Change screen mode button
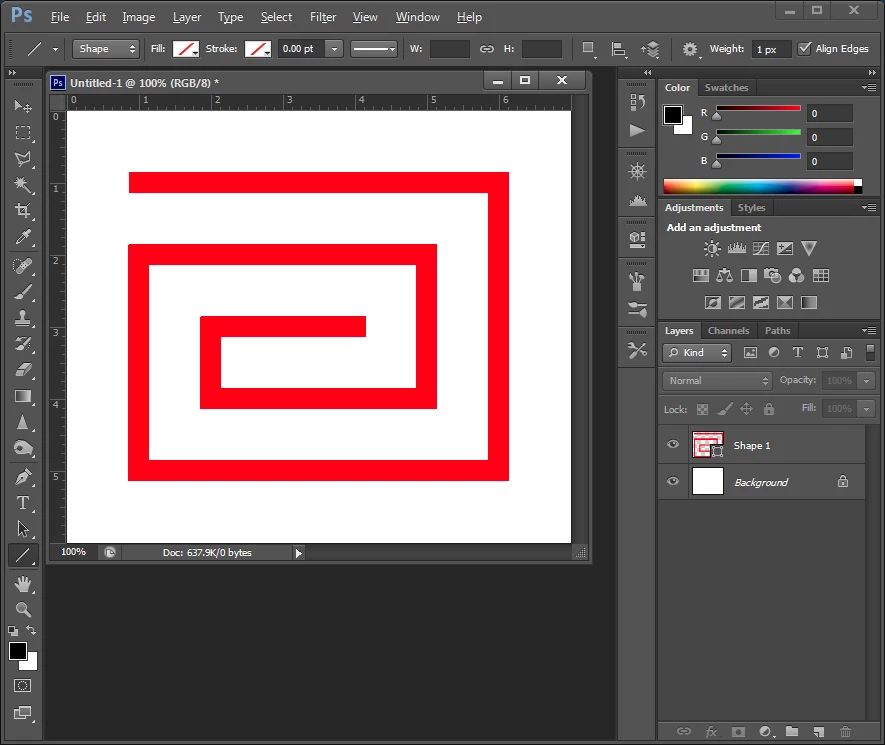Screen dimensions: 885x745 click(23, 712)
